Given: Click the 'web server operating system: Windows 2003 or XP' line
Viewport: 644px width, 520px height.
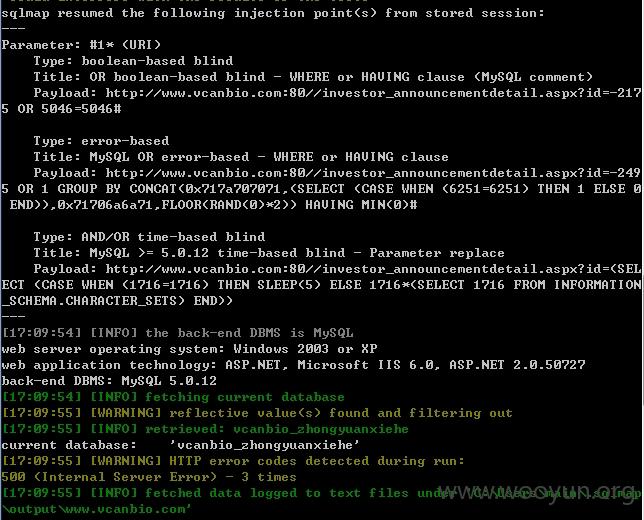Looking at the screenshot, I should [189, 349].
